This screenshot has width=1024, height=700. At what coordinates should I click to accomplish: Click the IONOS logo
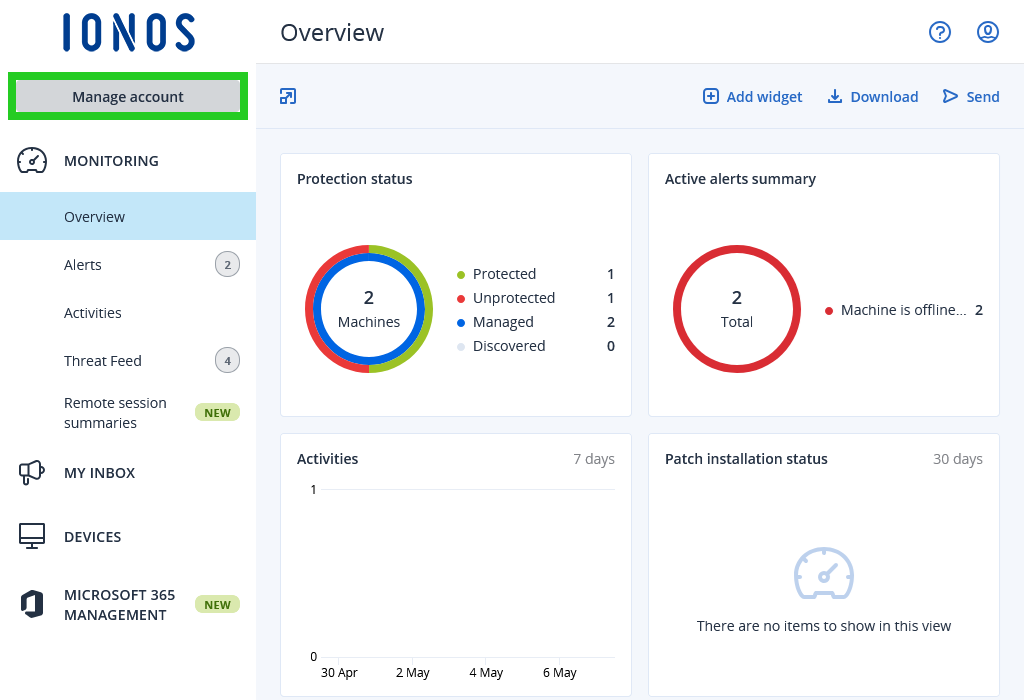click(x=129, y=32)
